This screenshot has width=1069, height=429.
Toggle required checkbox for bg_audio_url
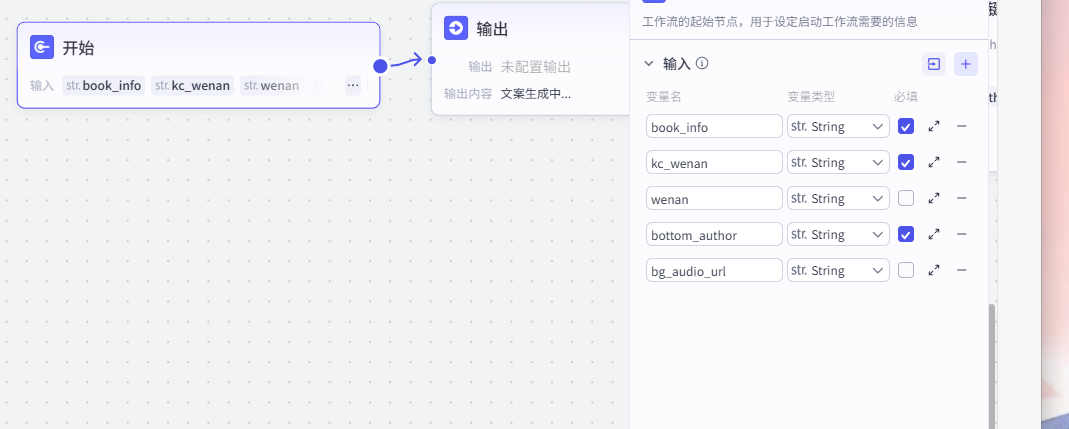(x=906, y=270)
